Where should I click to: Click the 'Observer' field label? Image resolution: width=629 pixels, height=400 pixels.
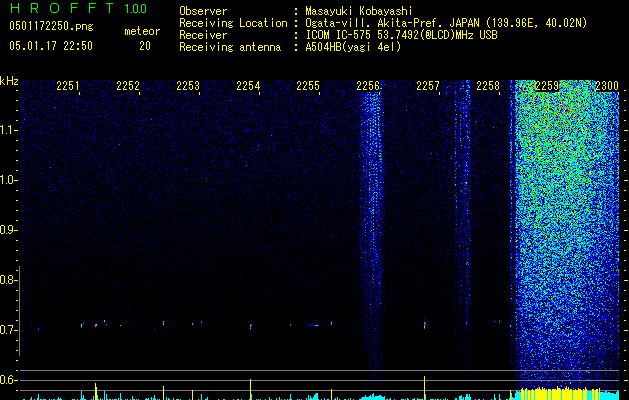tap(203, 11)
